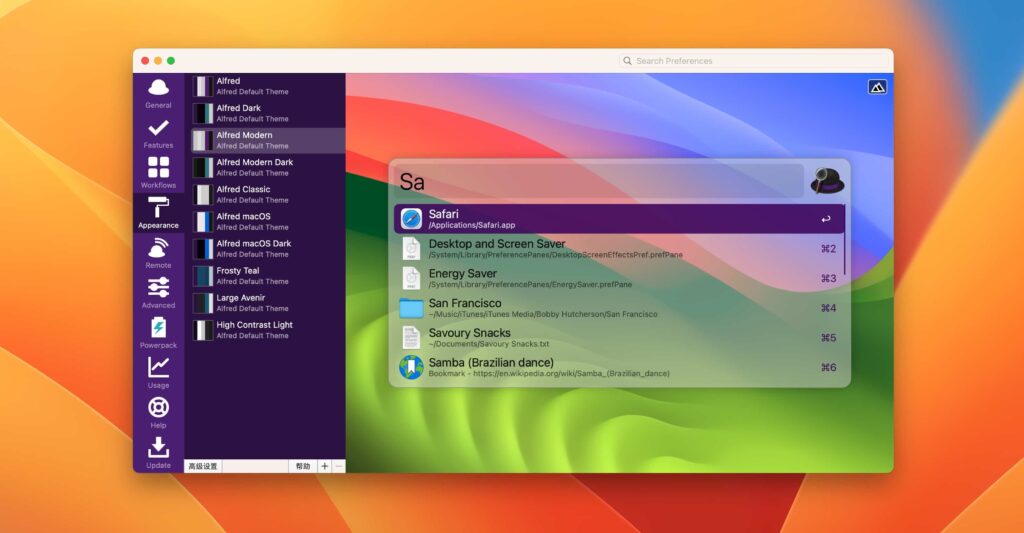Choose the High Contrast Light theme

(264, 329)
